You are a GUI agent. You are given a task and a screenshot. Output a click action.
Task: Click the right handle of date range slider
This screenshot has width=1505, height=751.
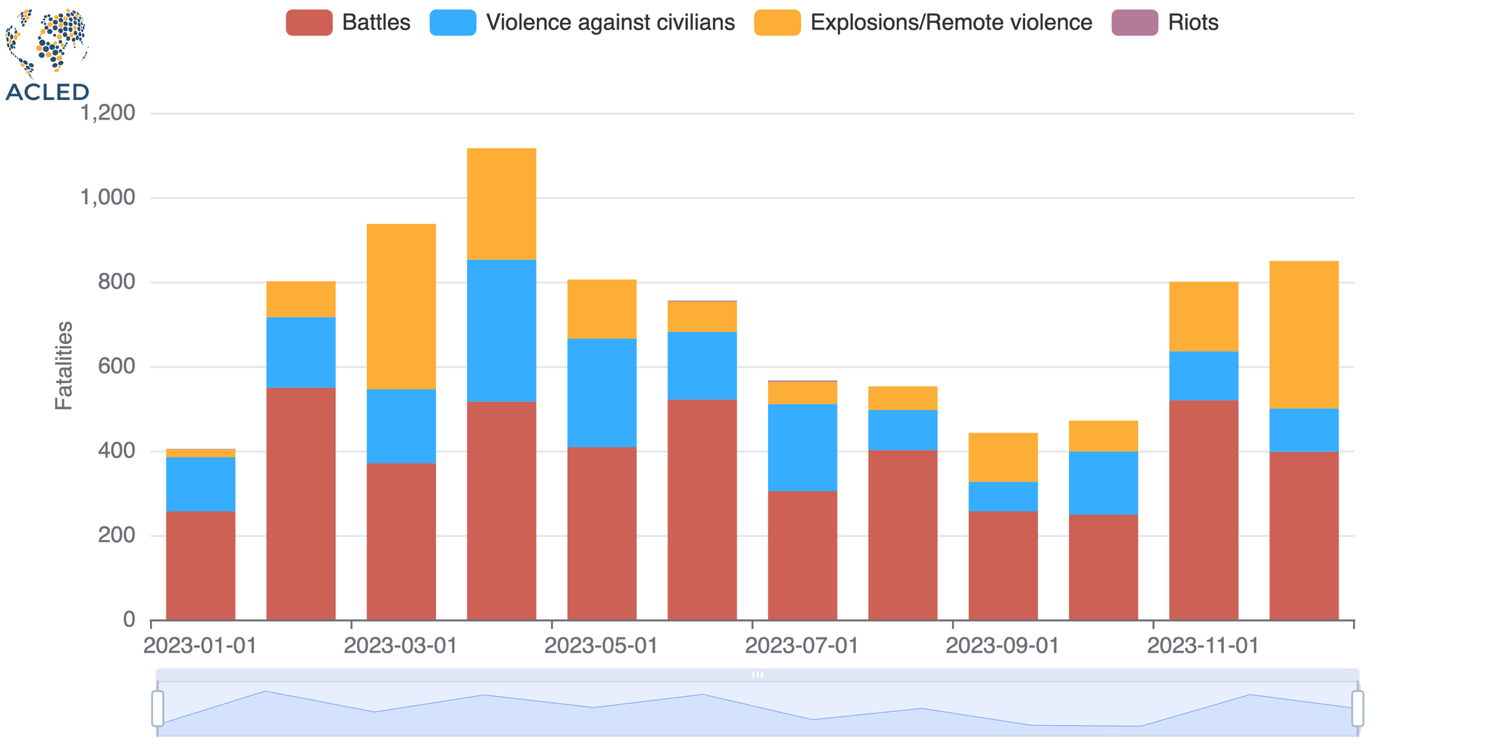pyautogui.click(x=1357, y=708)
